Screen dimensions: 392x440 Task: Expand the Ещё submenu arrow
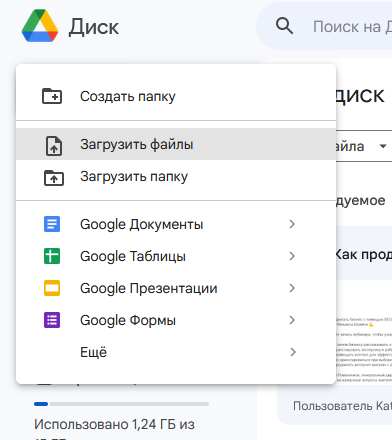point(292,352)
